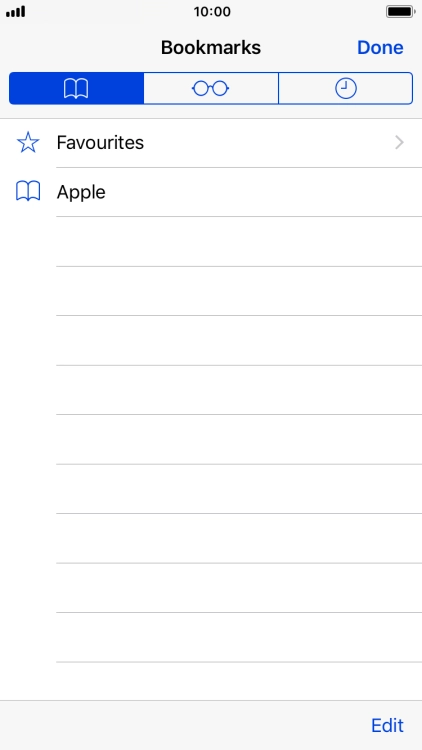Tap the 10:00 clock in status bar

pyautogui.click(x=212, y=11)
